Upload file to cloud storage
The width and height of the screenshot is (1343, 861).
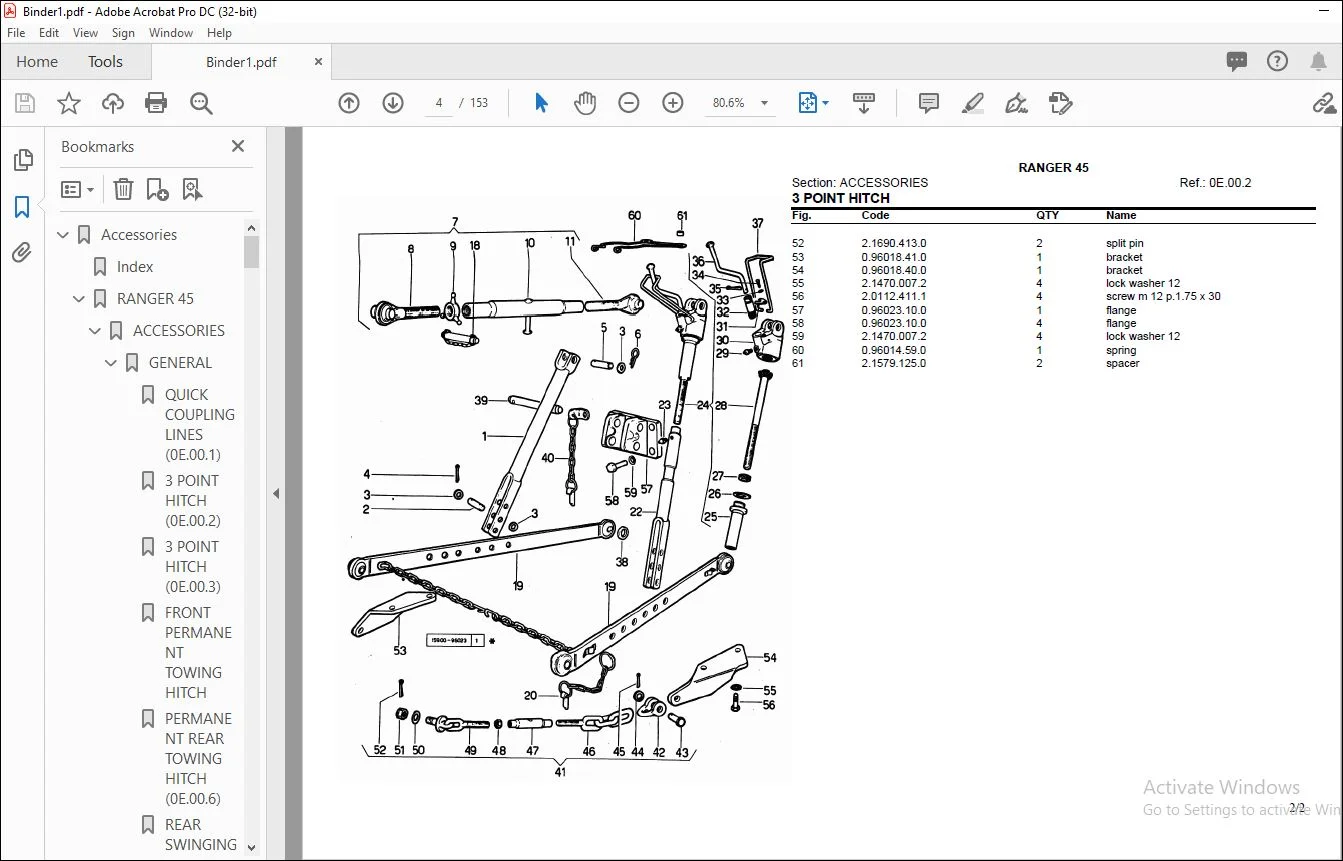(x=113, y=103)
